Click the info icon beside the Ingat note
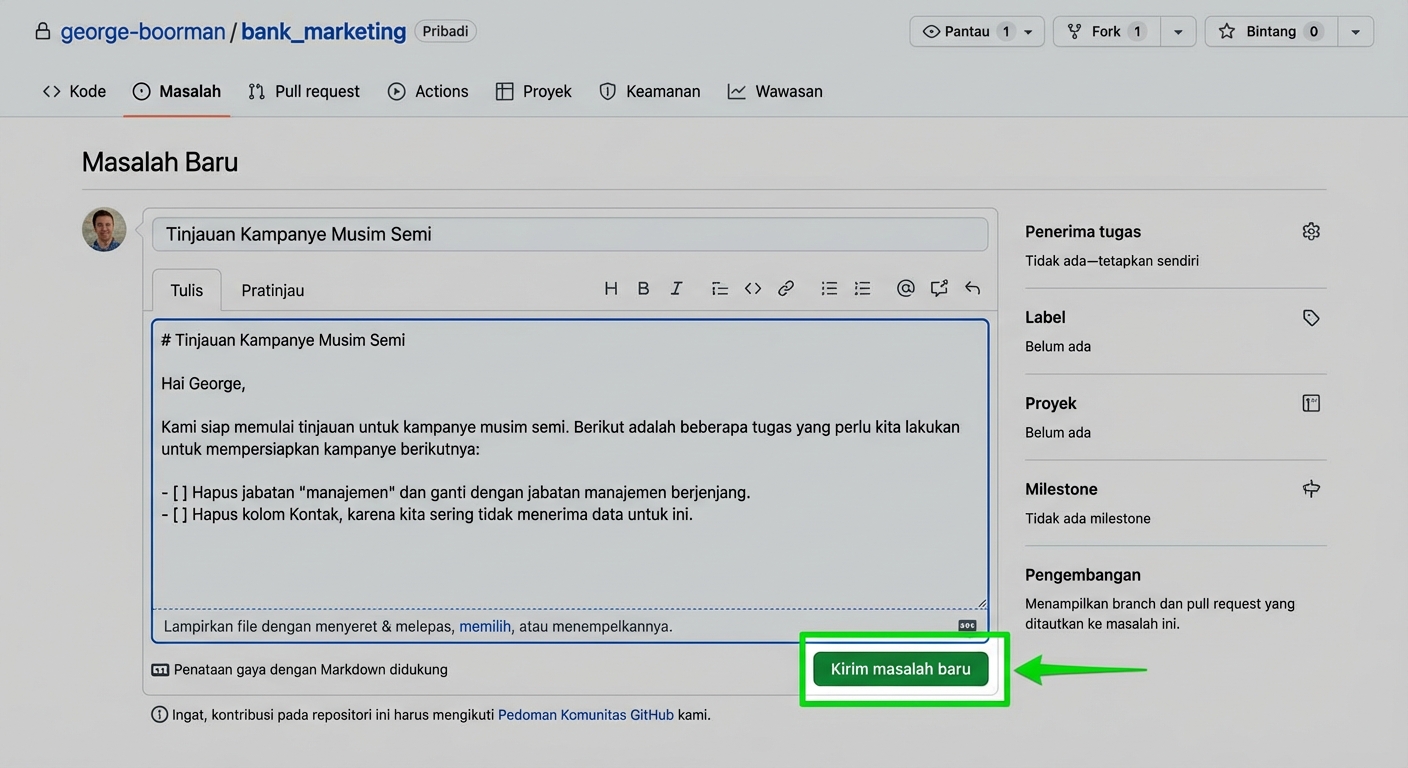The width and height of the screenshot is (1408, 768). pos(159,715)
